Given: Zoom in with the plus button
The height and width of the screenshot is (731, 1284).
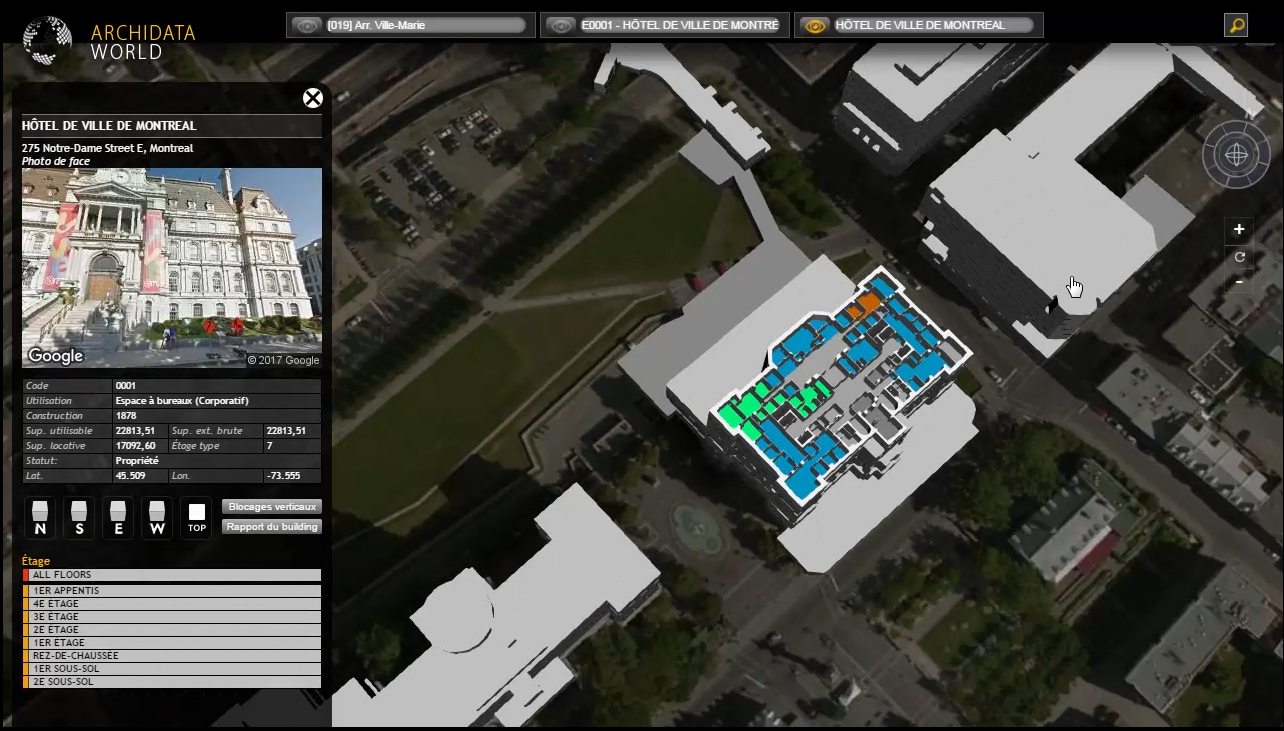Looking at the screenshot, I should (x=1239, y=230).
